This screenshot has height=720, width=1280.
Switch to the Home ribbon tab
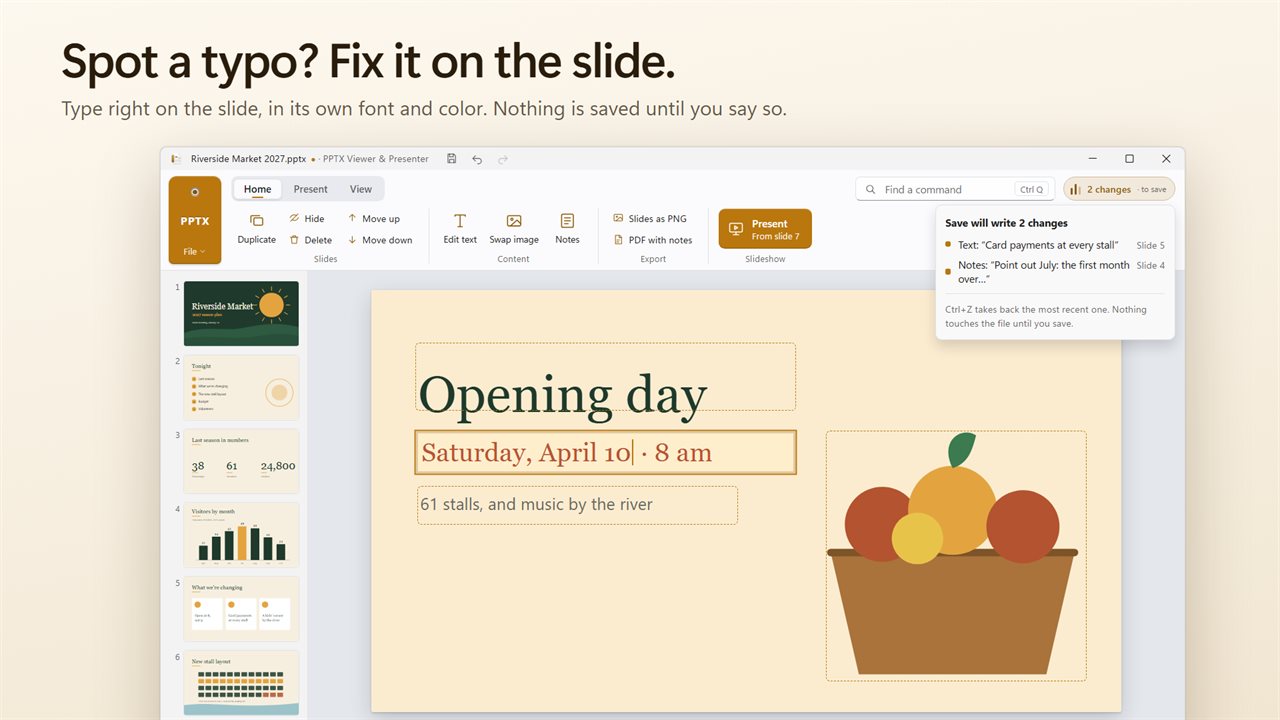[258, 189]
